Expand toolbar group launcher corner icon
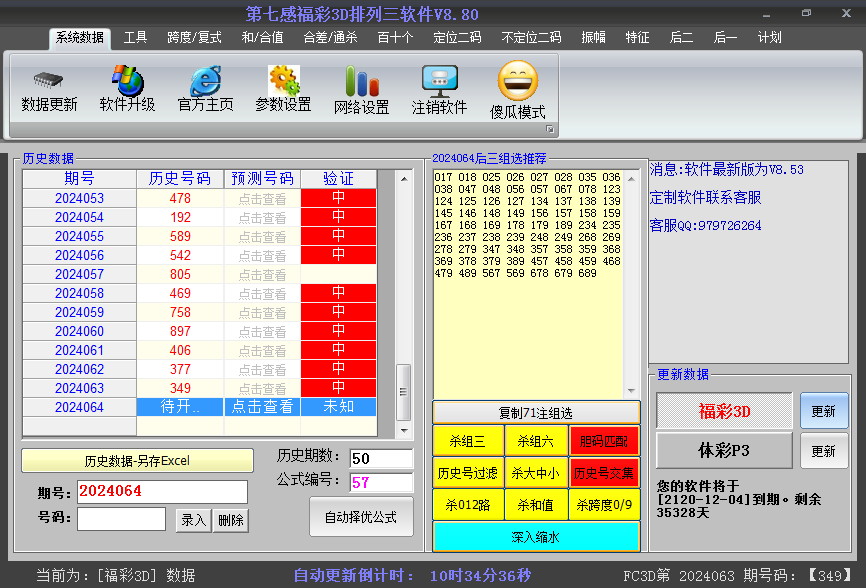This screenshot has width=866, height=588. [x=550, y=129]
